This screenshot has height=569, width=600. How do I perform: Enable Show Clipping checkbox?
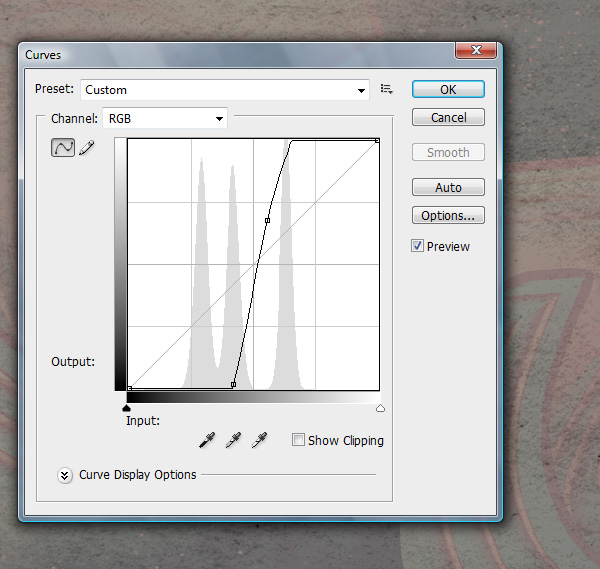point(298,440)
